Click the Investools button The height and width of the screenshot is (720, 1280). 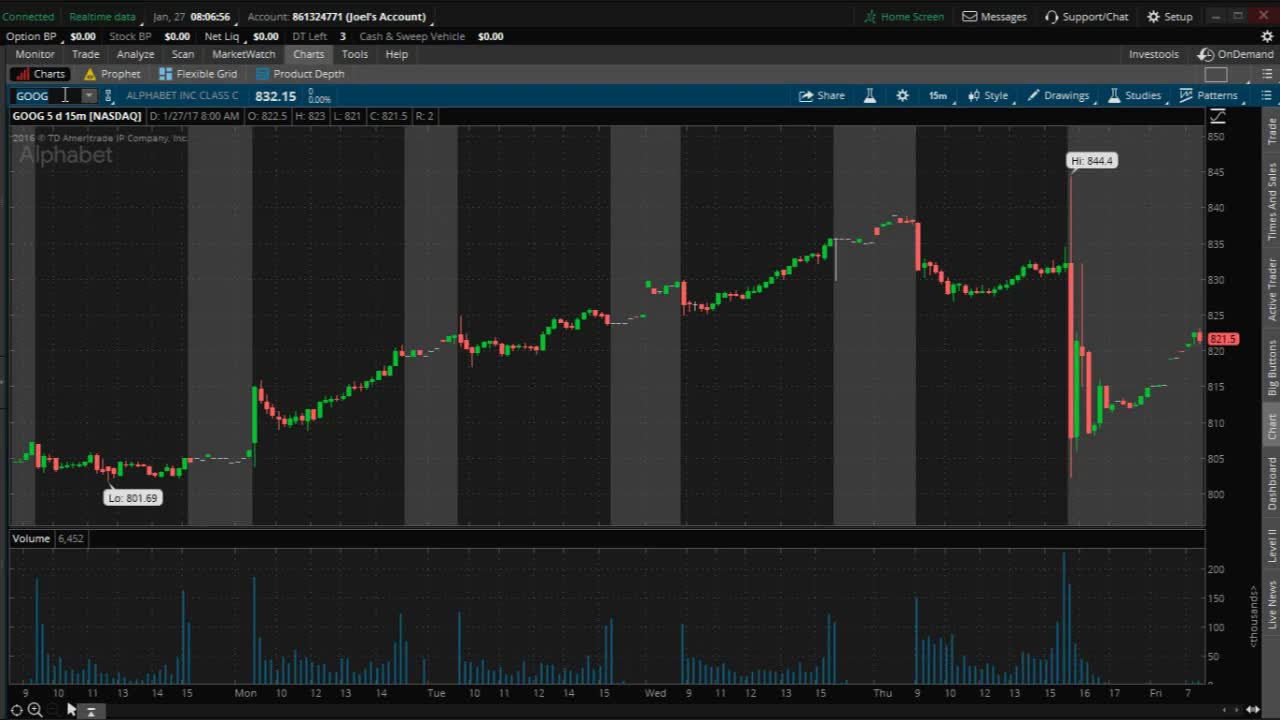[1153, 54]
